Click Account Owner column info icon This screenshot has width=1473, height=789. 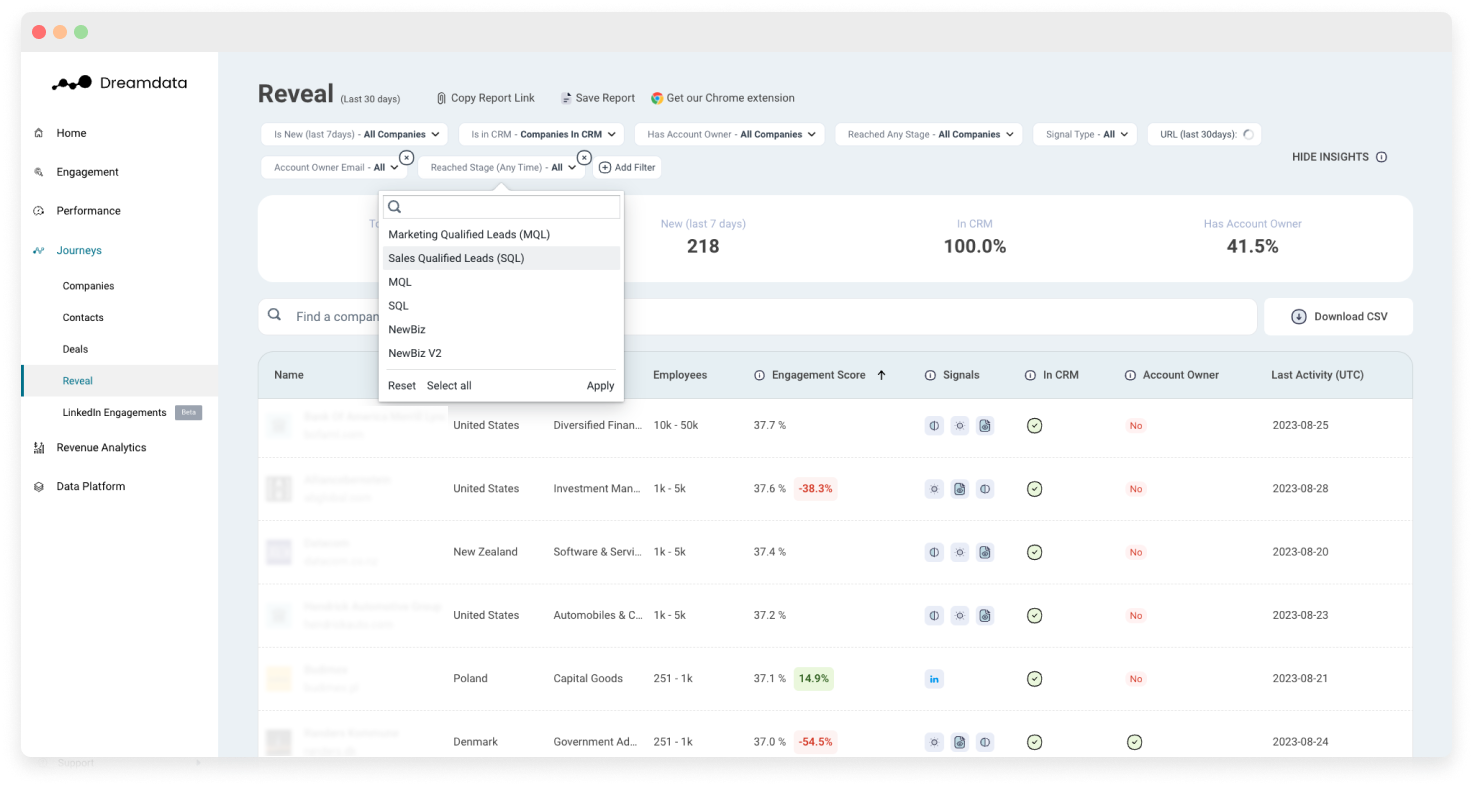coord(1130,376)
